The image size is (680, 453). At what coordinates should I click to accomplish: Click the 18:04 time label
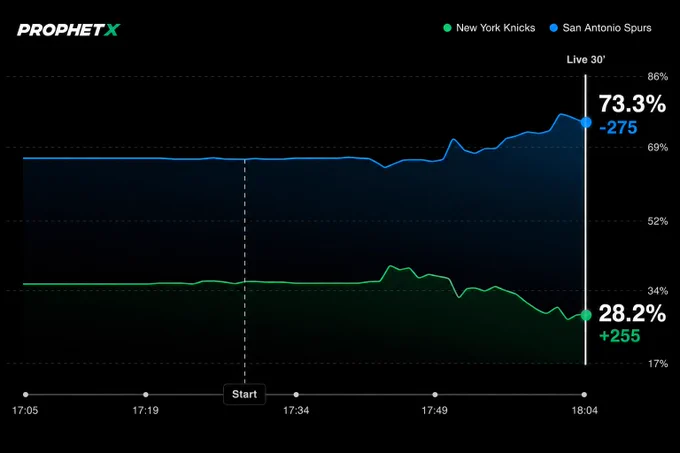(x=585, y=411)
